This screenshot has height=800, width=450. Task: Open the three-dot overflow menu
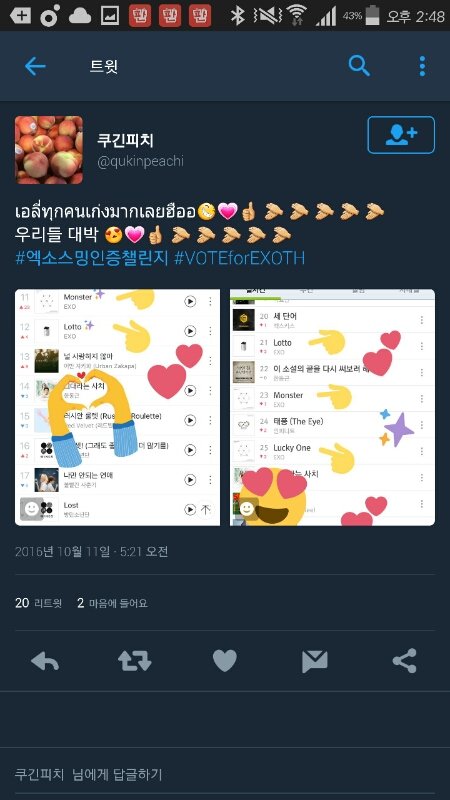click(422, 66)
